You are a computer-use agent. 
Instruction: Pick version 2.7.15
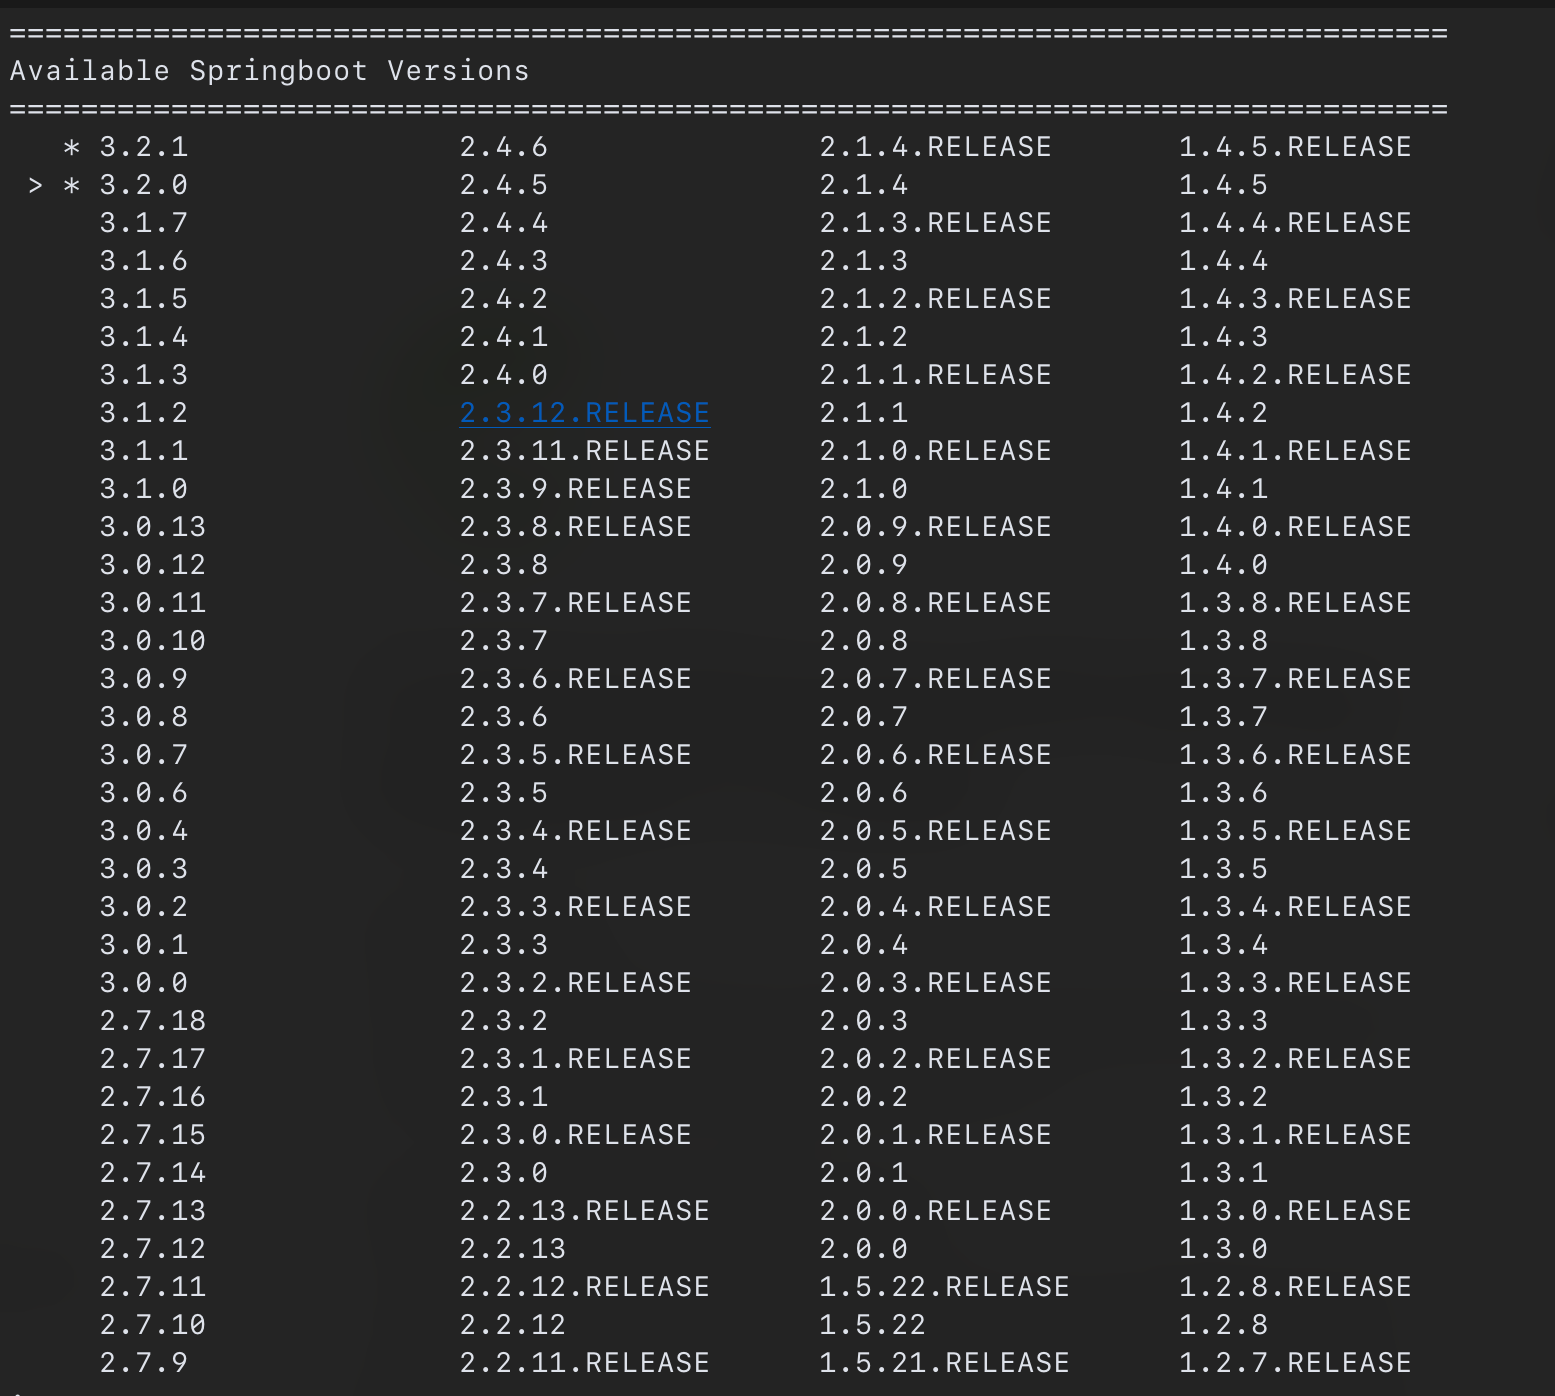point(153,1135)
